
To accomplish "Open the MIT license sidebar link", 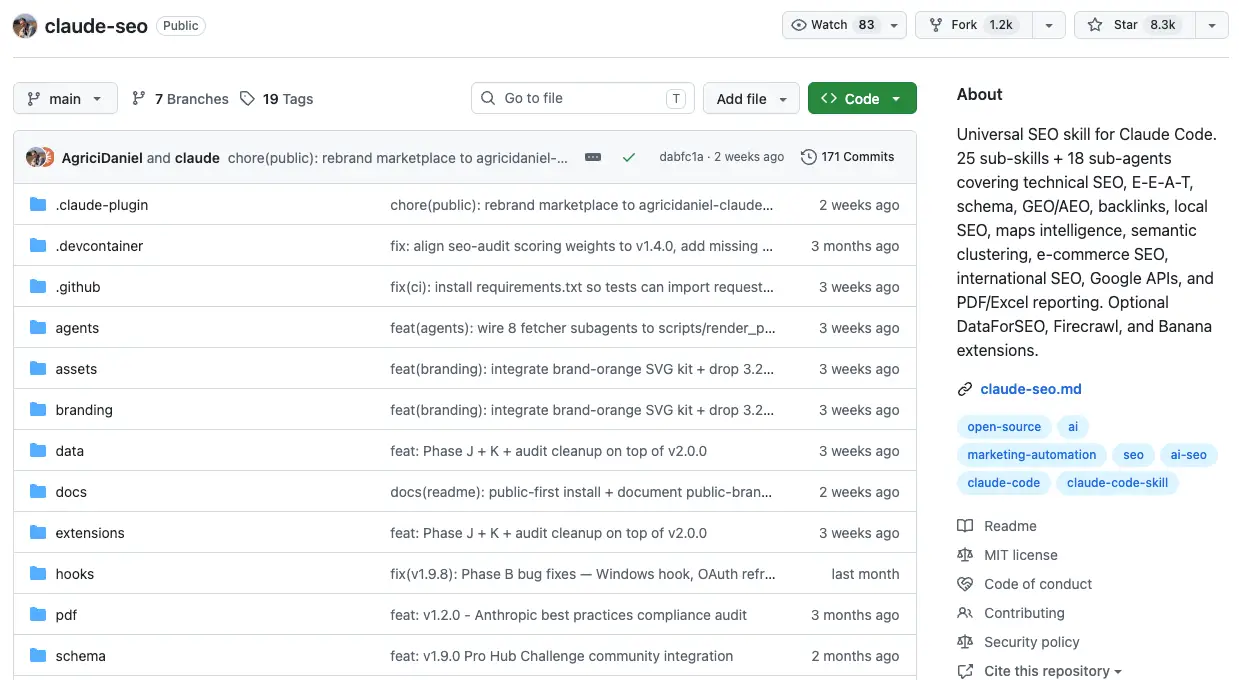I will click(x=1021, y=555).
